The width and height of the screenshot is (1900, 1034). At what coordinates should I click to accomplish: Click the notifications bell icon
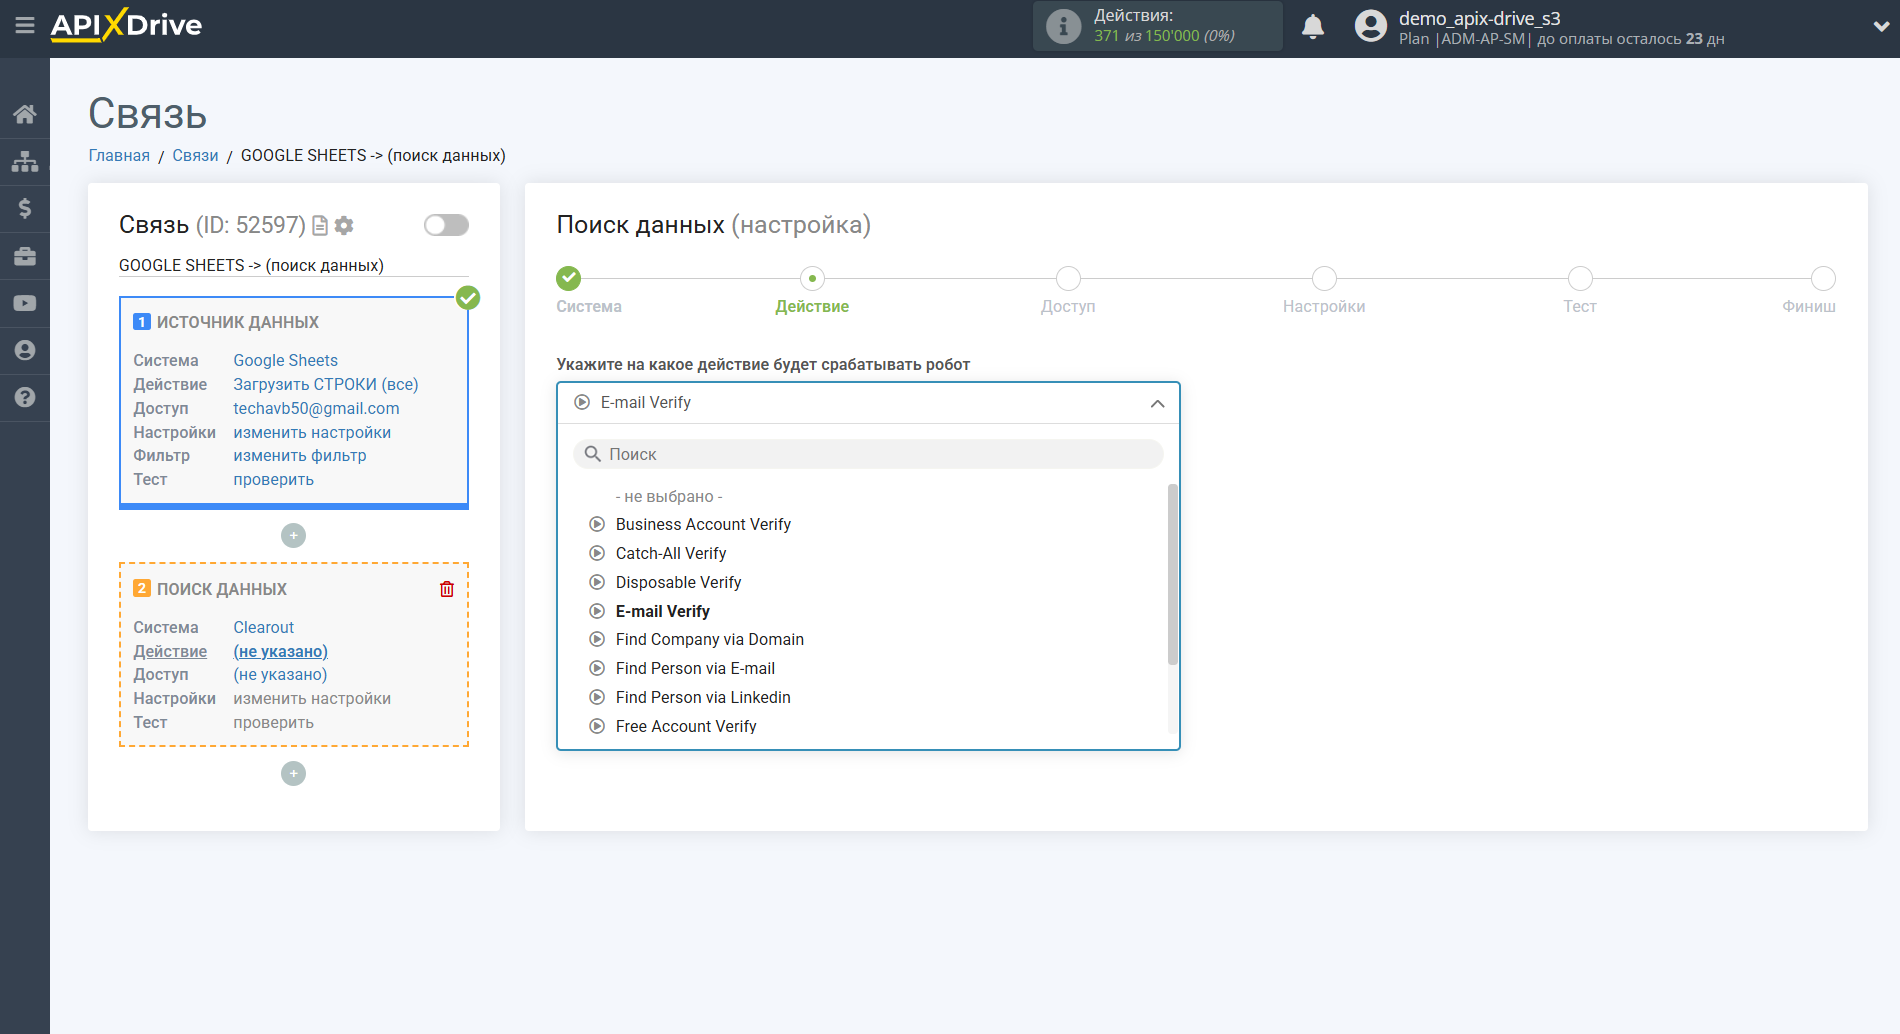tap(1313, 27)
